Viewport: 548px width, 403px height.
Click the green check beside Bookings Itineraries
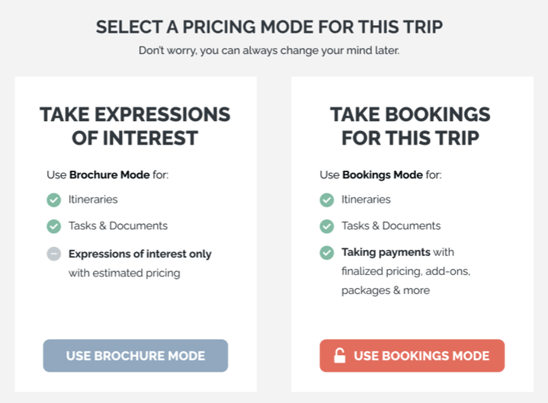click(x=327, y=200)
